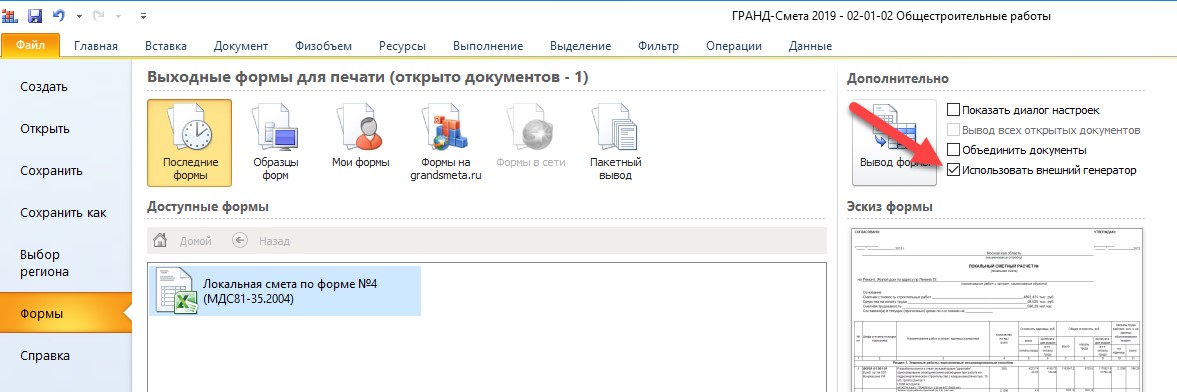1177x392 pixels.
Task: Click the Выходные формы для печати heading
Action: point(368,77)
